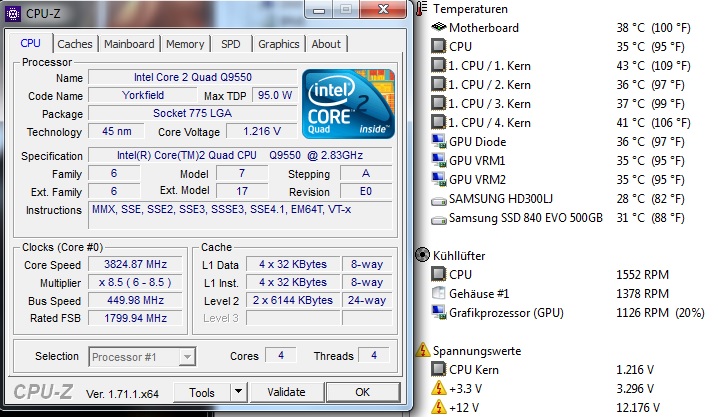Click chip icon next to CPU temperature
Screen dimensions: 718x417
point(439,46)
